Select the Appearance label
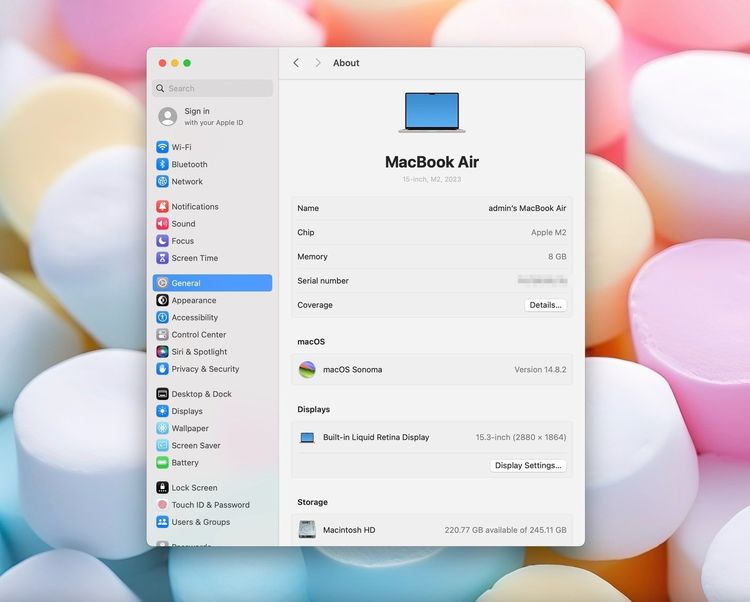 194,300
